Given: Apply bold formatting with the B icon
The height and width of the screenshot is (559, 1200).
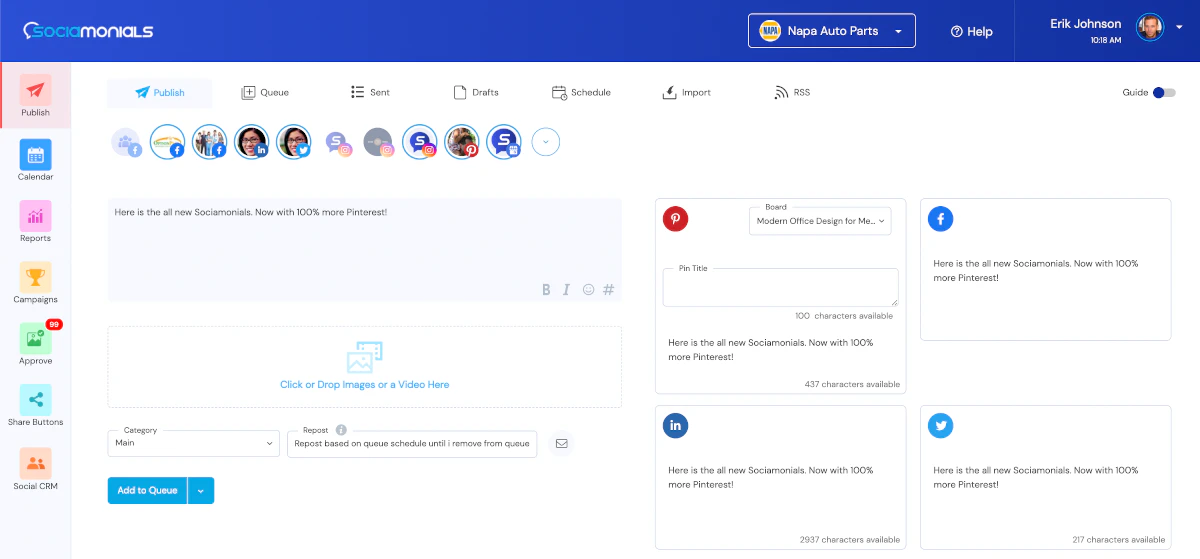Looking at the screenshot, I should [x=546, y=289].
